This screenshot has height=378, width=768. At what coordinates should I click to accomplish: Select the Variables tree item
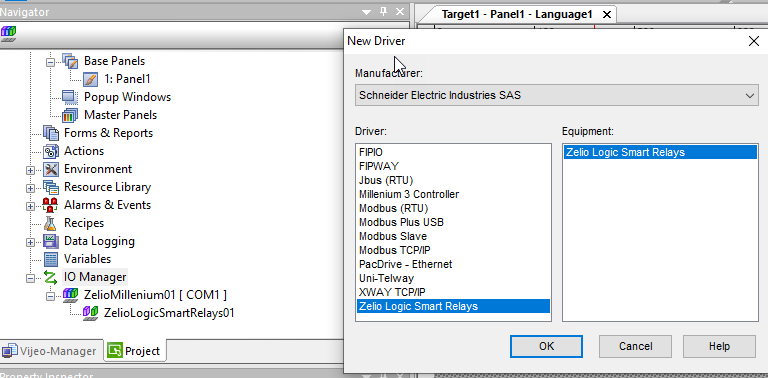click(87, 259)
